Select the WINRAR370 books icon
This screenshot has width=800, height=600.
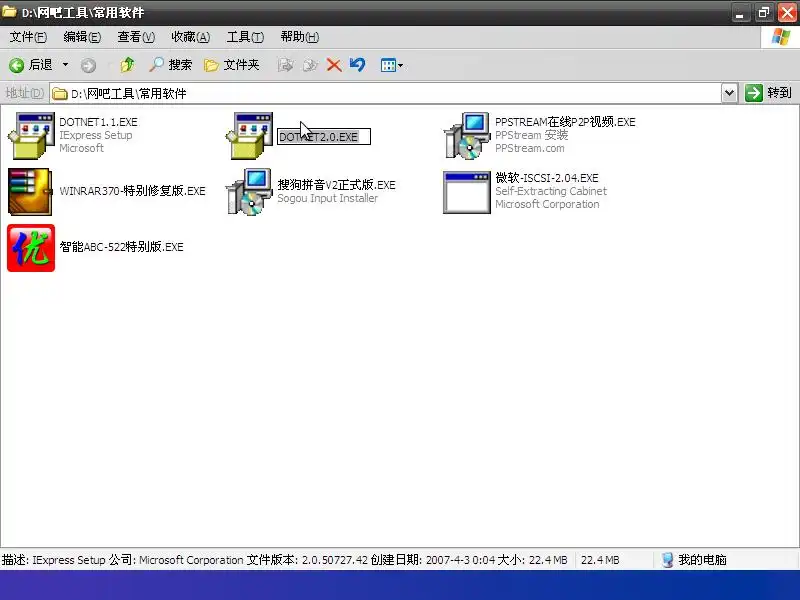30,192
